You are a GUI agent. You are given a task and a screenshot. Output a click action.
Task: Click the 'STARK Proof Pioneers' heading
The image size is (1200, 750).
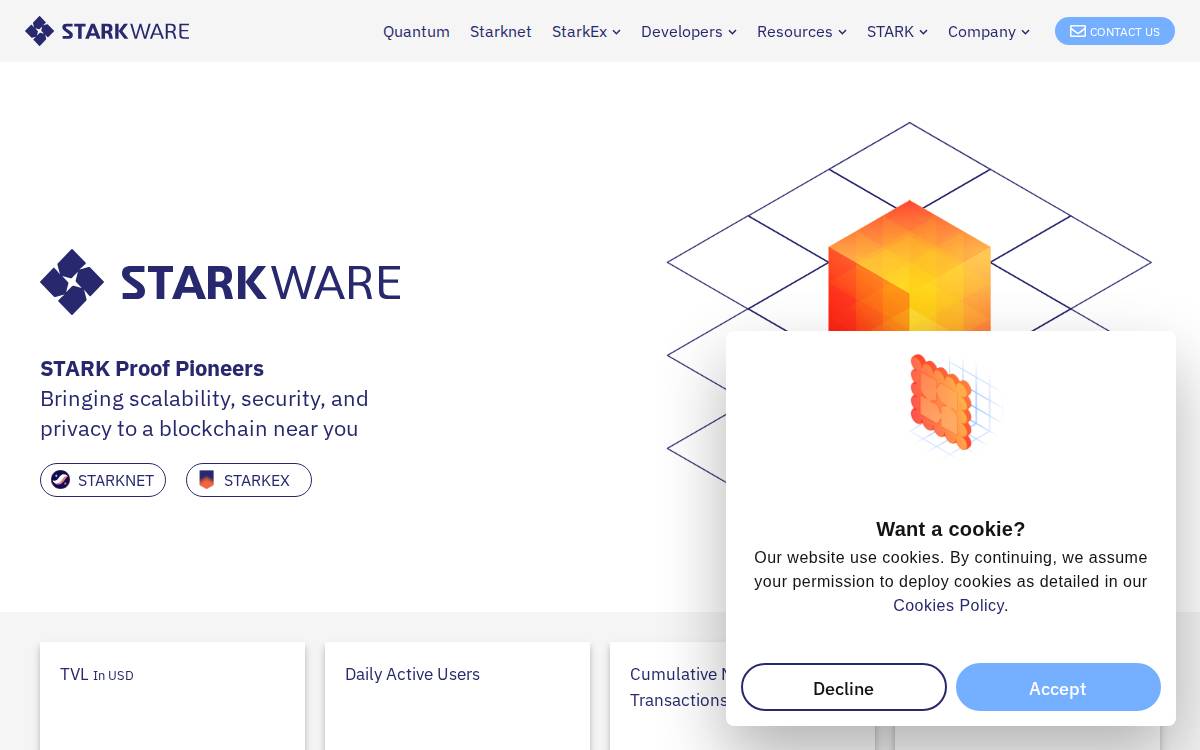[152, 368]
